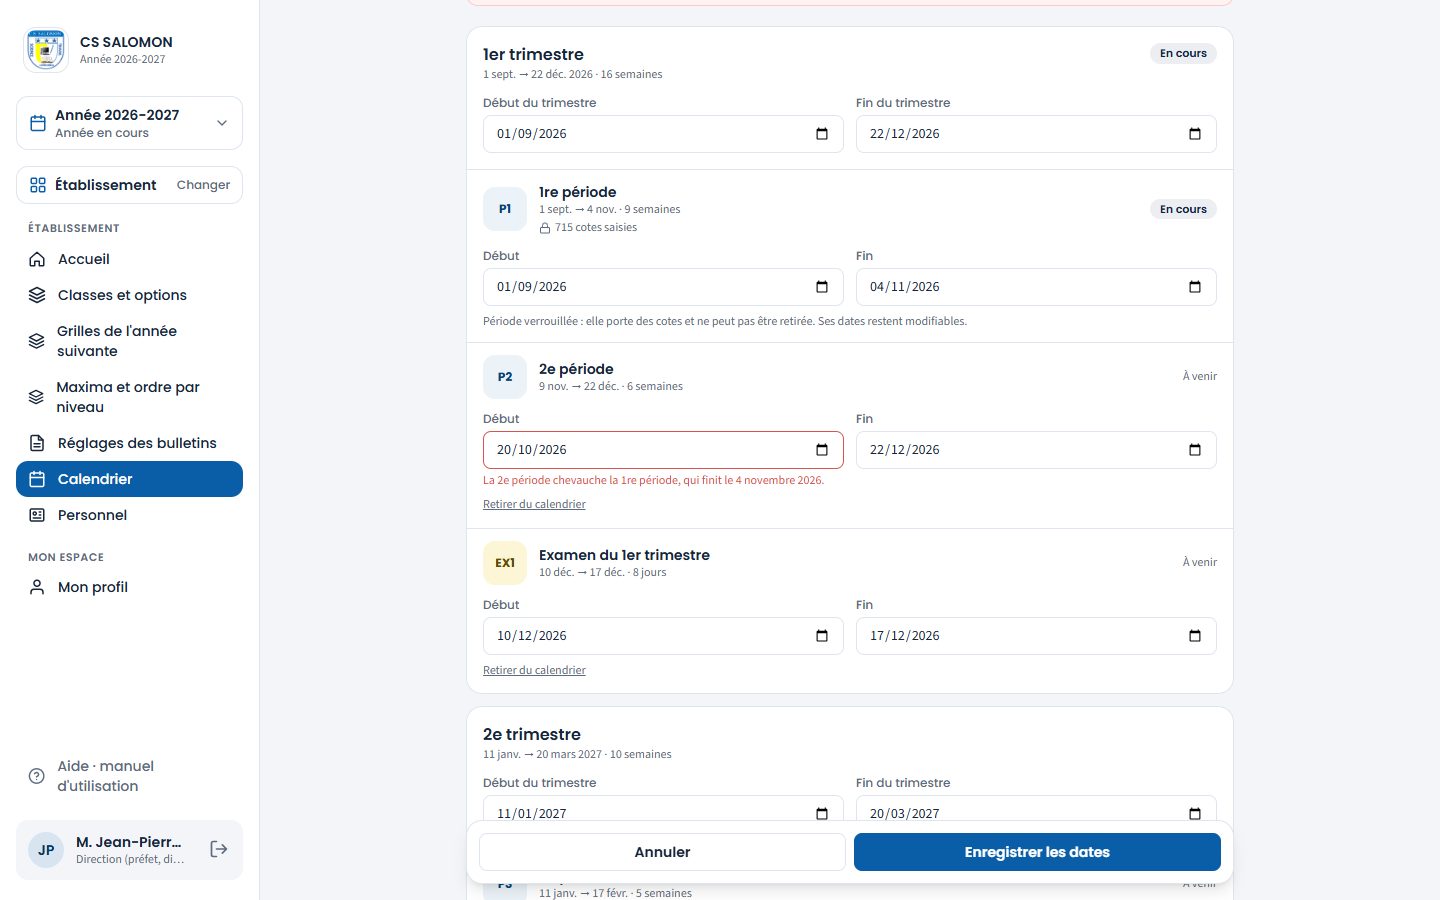This screenshot has height=900, width=1440.
Task: Click the EX1 exam badge
Action: click(x=505, y=563)
